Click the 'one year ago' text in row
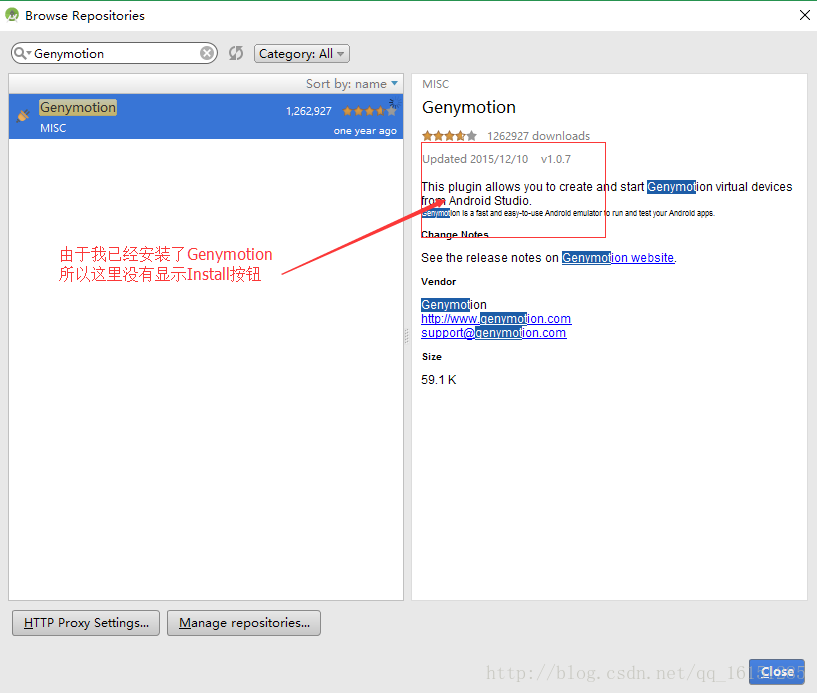 click(365, 131)
